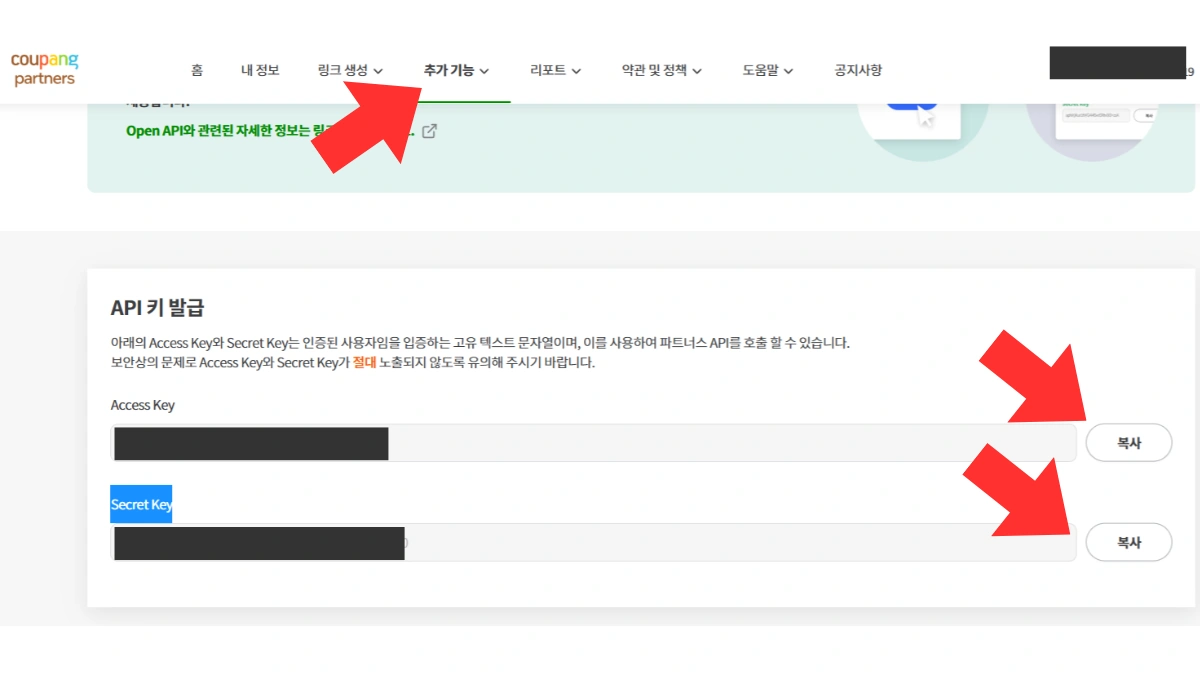Open the external link icon beside Open API text

point(429,131)
